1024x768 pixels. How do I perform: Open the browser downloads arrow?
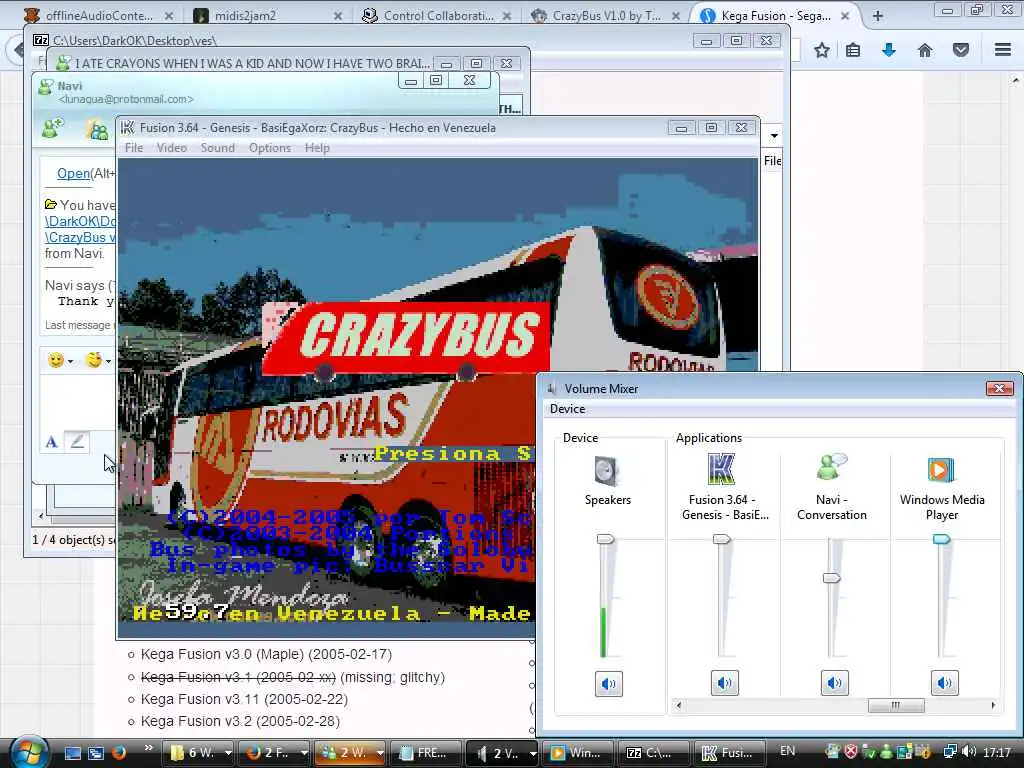coord(888,50)
